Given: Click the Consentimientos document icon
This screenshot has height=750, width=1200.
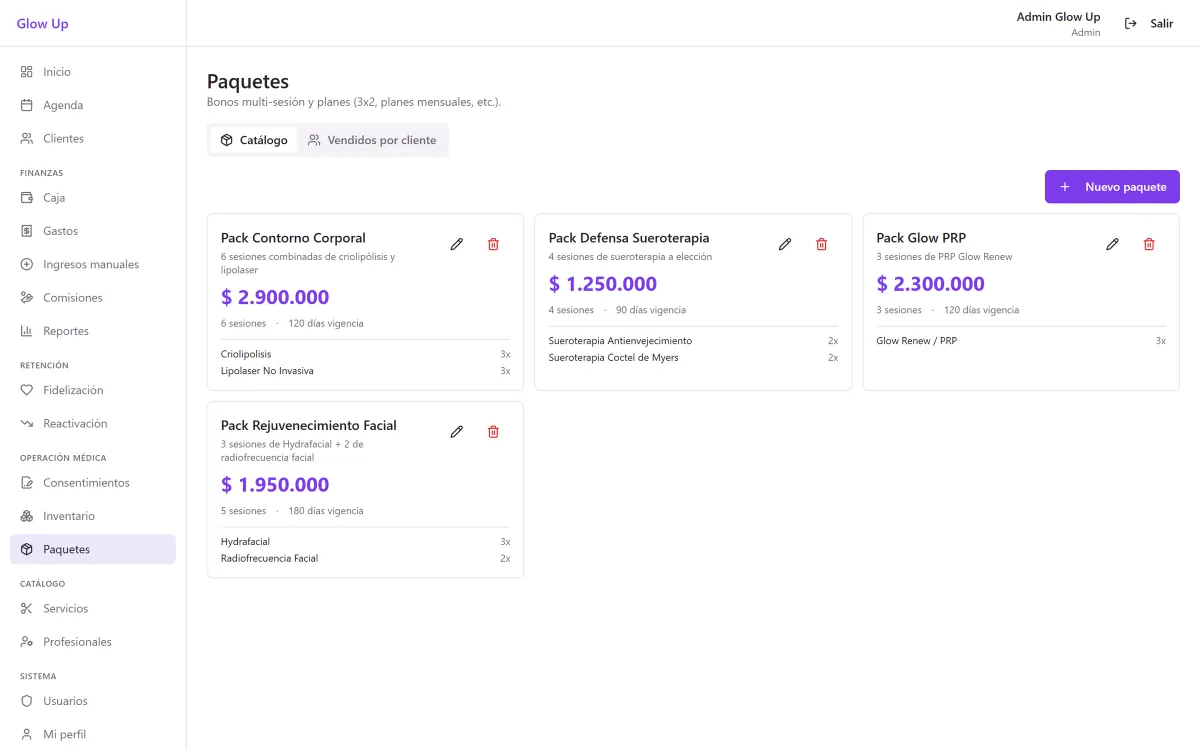Looking at the screenshot, I should 27,483.
